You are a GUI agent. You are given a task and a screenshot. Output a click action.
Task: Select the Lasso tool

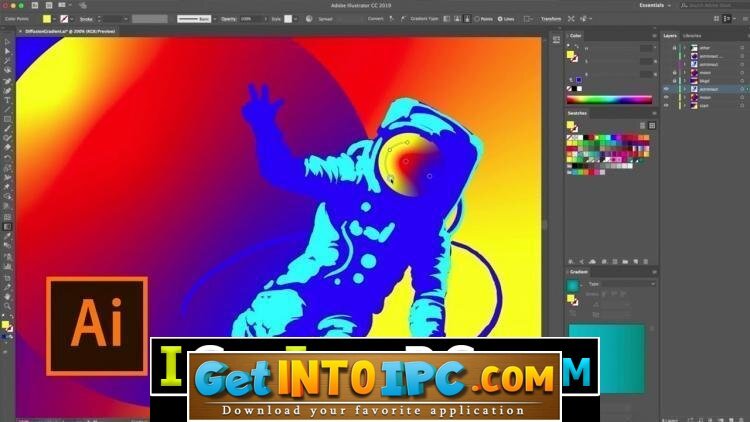[7, 70]
